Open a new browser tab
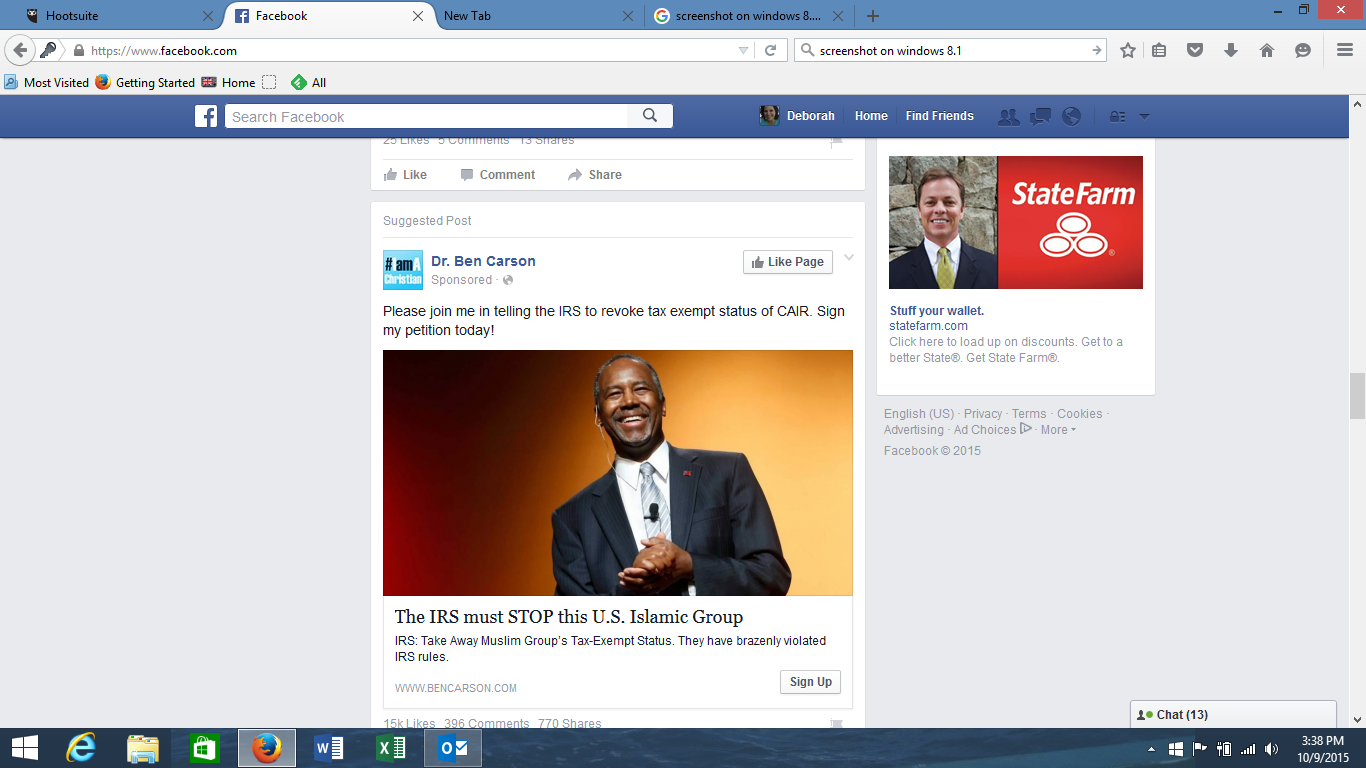Screen dimensions: 1366x768 873,16
